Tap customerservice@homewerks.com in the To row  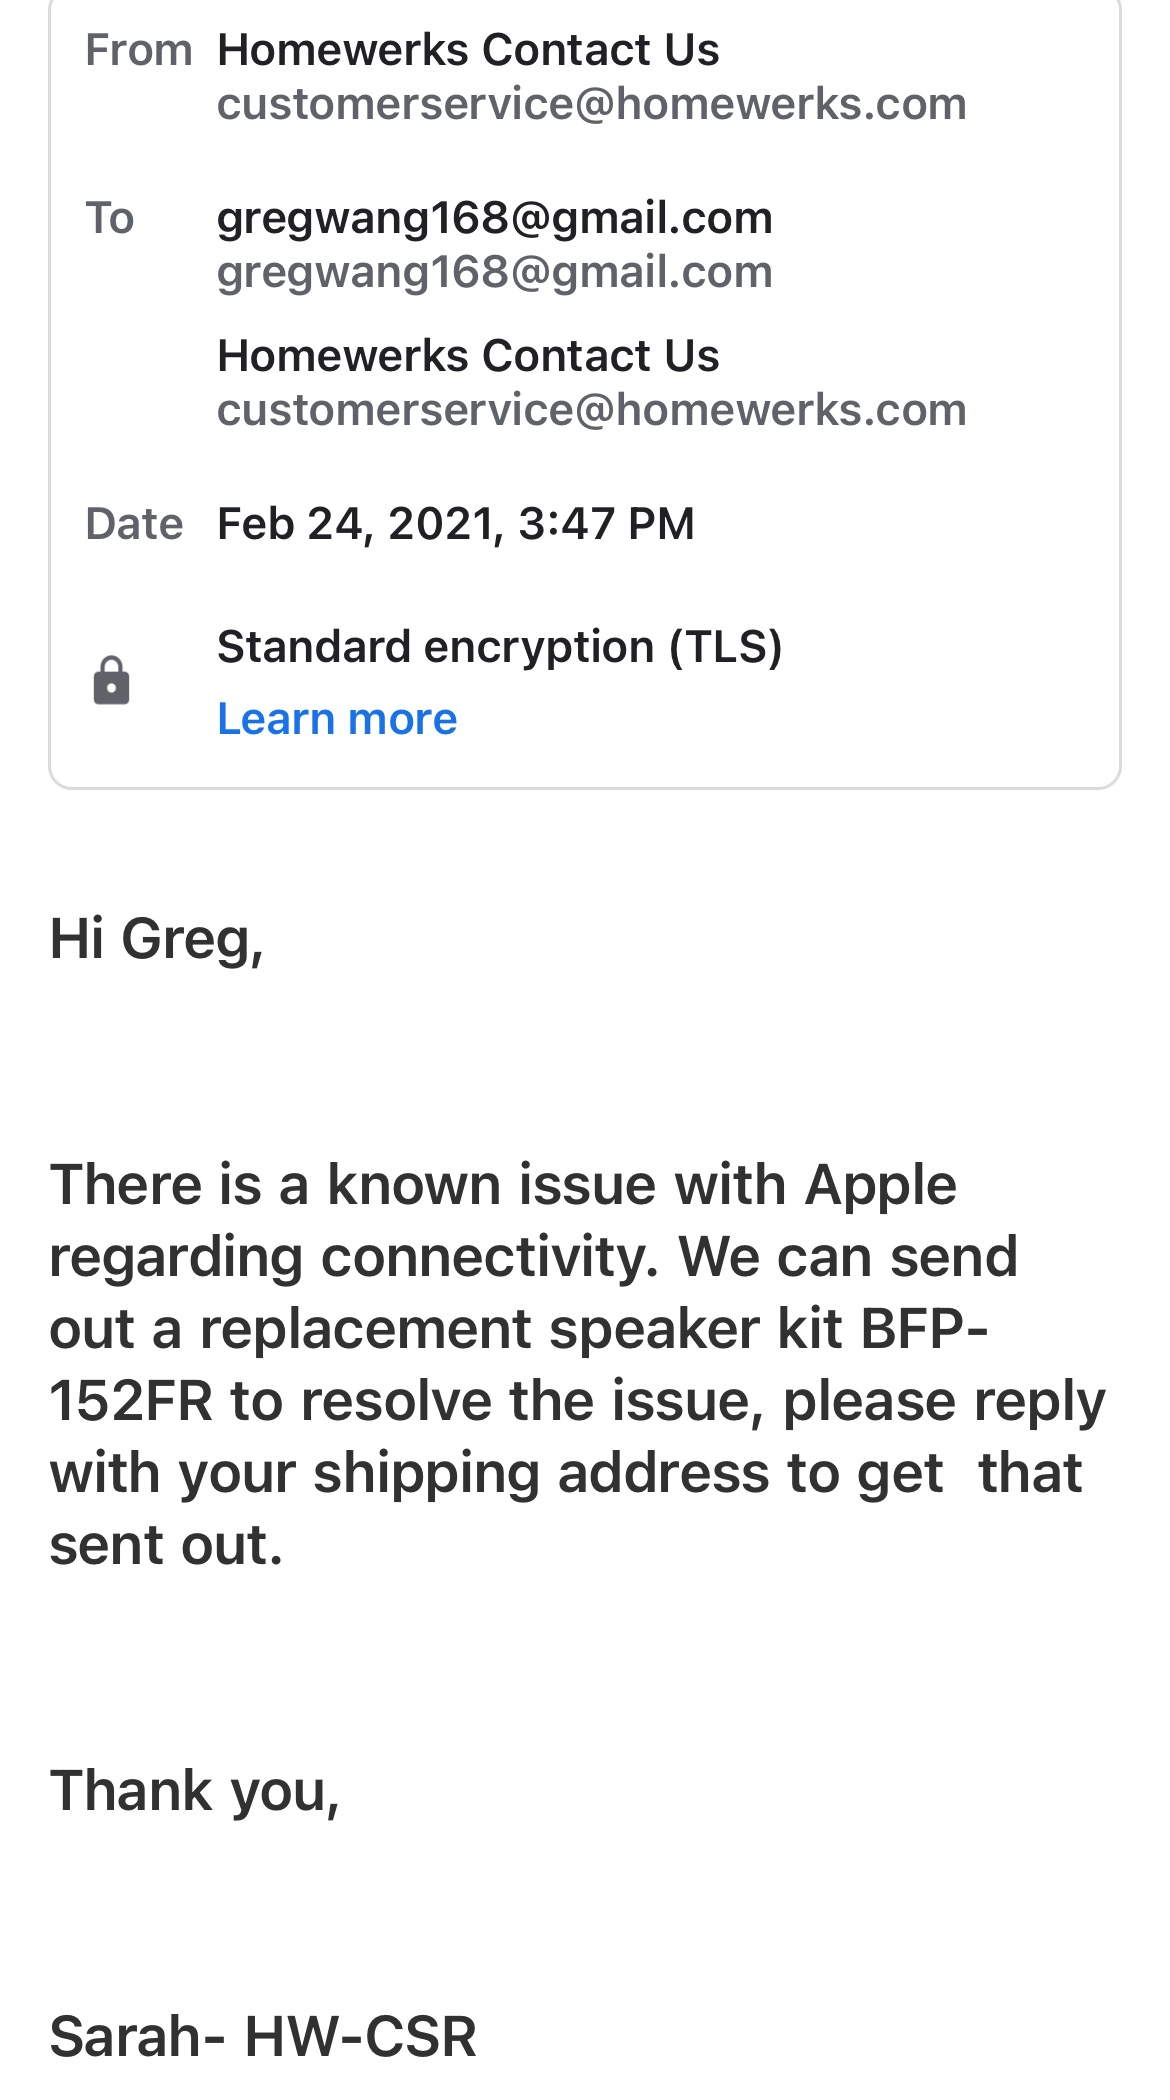(x=591, y=410)
